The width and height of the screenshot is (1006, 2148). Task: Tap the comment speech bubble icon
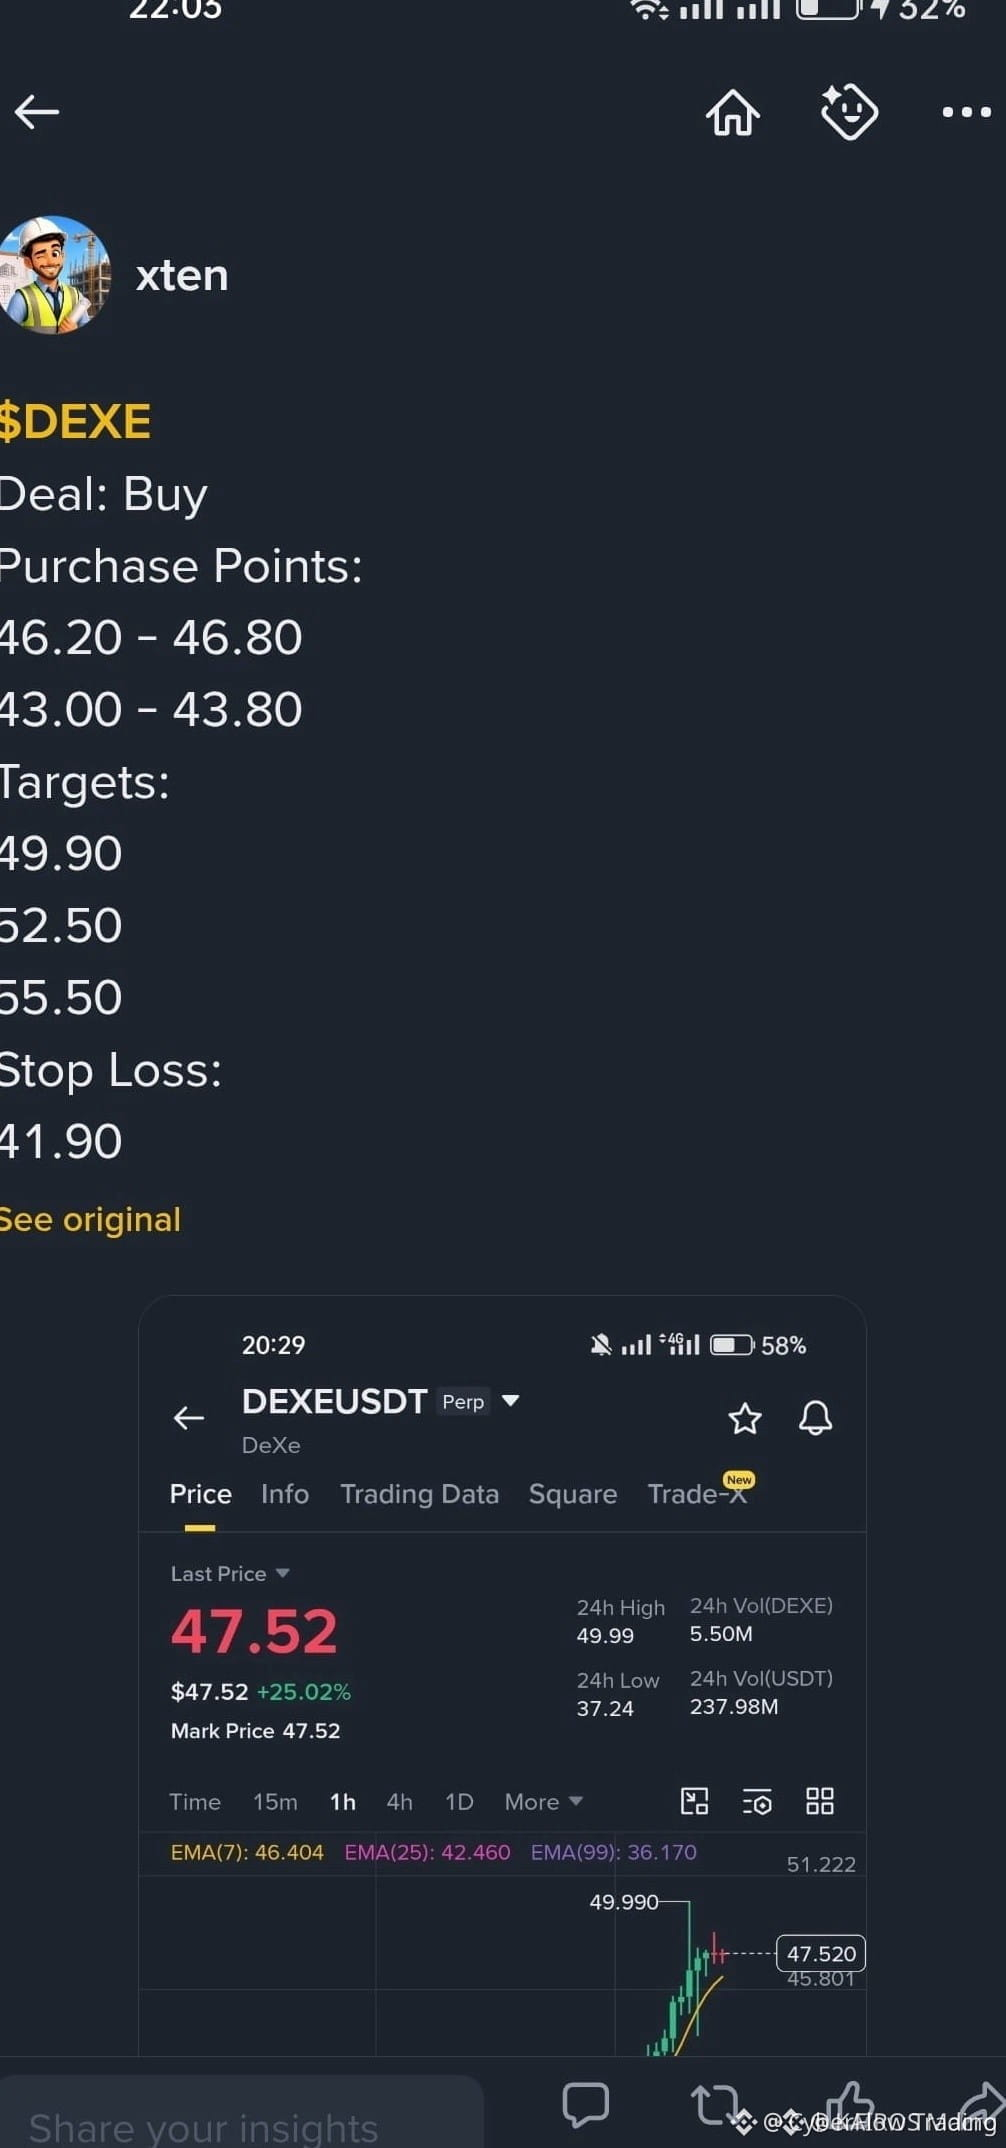point(586,2104)
